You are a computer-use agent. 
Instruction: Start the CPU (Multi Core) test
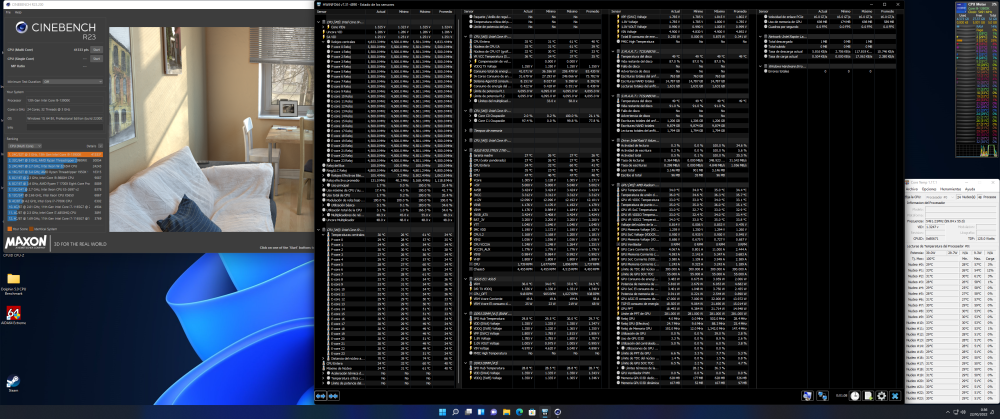97,49
